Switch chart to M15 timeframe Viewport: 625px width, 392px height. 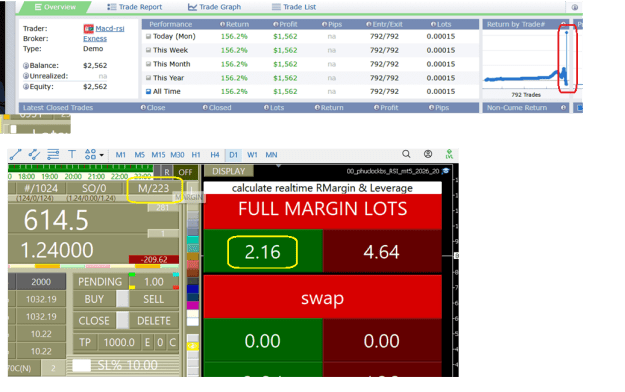[158, 155]
